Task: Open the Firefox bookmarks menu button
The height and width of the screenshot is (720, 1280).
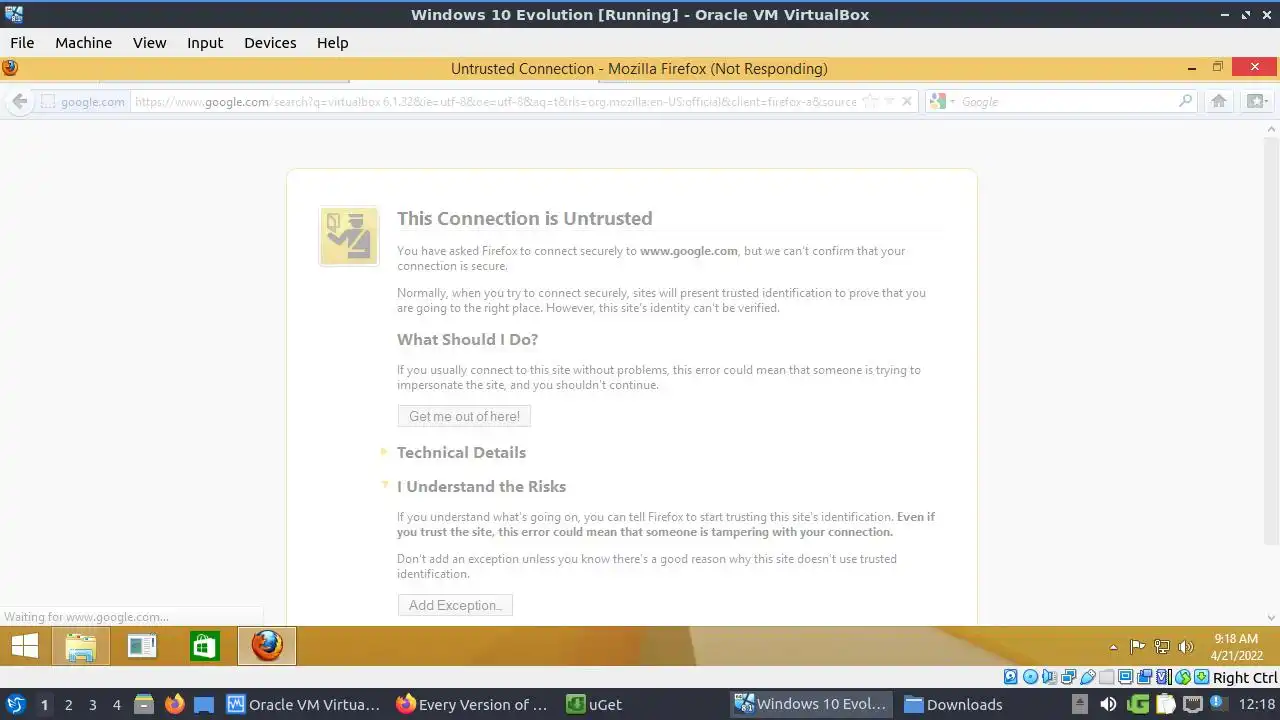Action: [1256, 101]
